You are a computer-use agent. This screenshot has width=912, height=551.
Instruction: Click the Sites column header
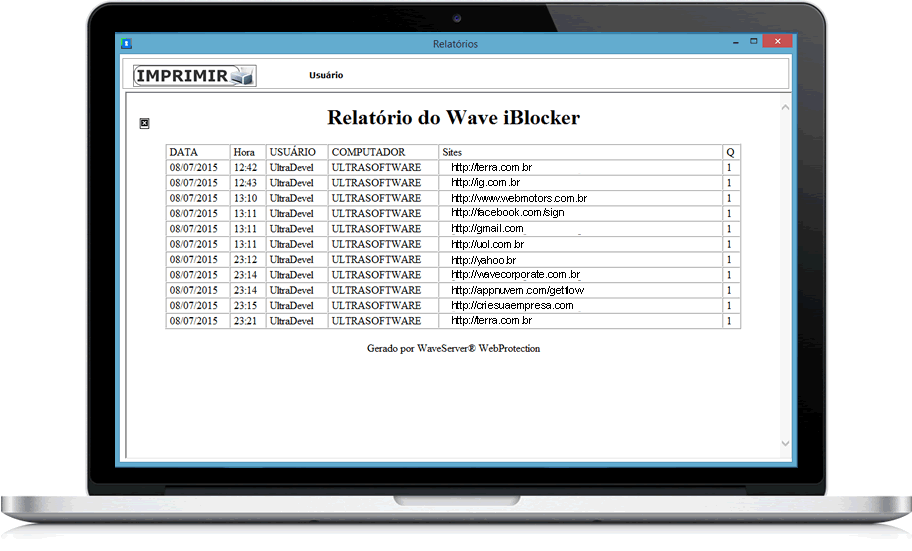tap(452, 152)
